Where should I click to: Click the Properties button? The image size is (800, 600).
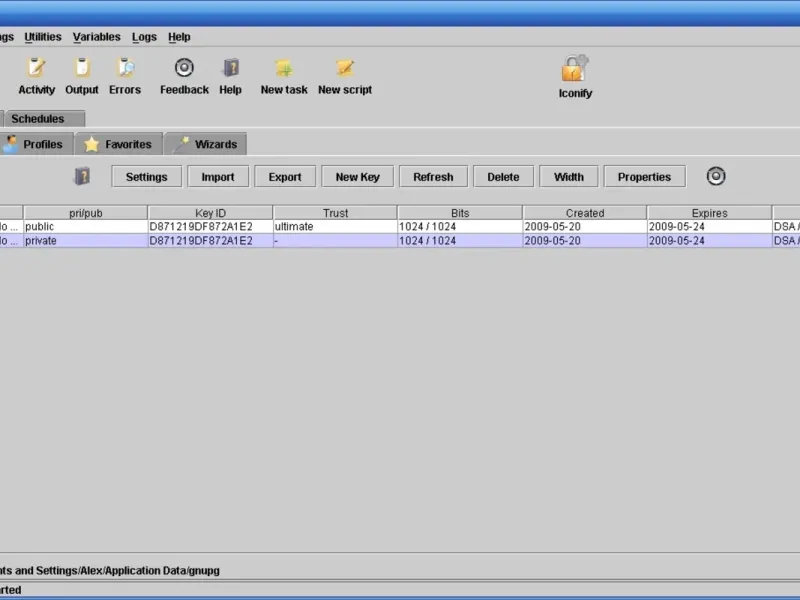(x=644, y=177)
